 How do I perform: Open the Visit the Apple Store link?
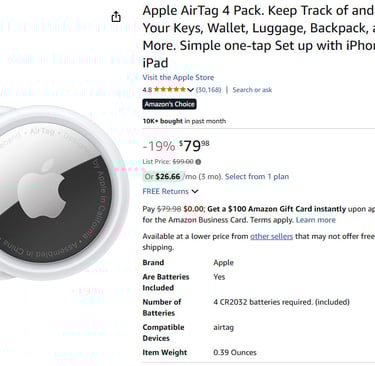point(178,77)
